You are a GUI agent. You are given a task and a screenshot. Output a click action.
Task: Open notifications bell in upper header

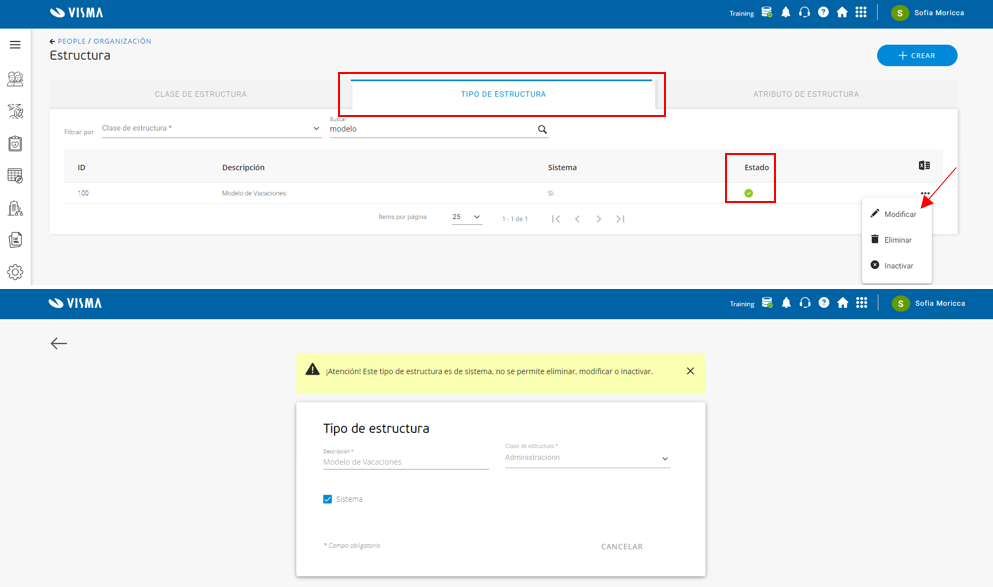tap(786, 12)
